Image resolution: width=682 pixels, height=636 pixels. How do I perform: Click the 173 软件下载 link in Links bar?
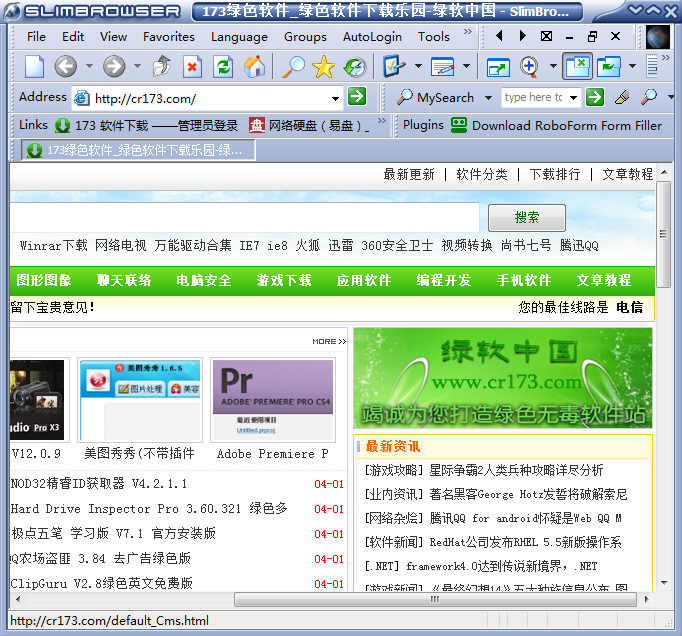pyautogui.click(x=147, y=126)
